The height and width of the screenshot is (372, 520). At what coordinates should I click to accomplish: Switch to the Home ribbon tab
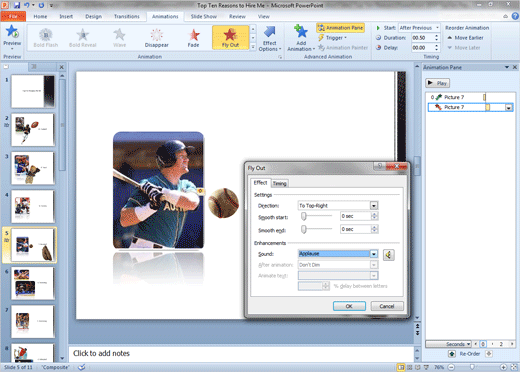coord(40,16)
